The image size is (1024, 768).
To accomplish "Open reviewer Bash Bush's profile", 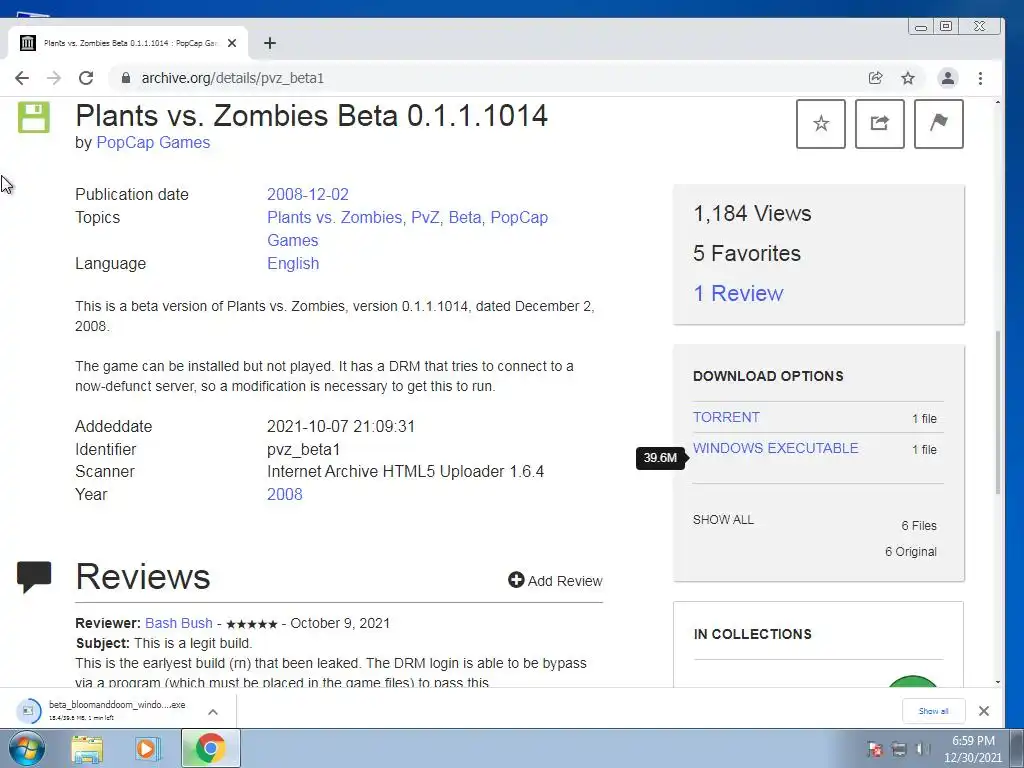I will (x=178, y=623).
